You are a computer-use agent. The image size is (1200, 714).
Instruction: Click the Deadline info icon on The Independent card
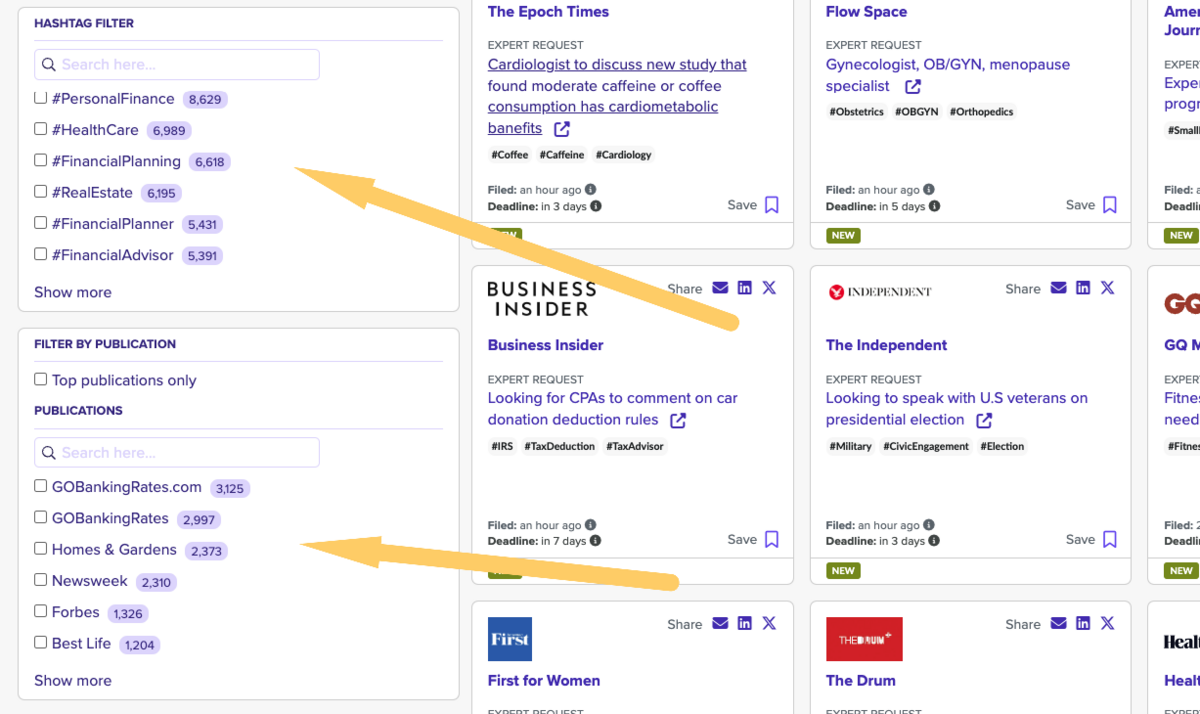(x=934, y=541)
